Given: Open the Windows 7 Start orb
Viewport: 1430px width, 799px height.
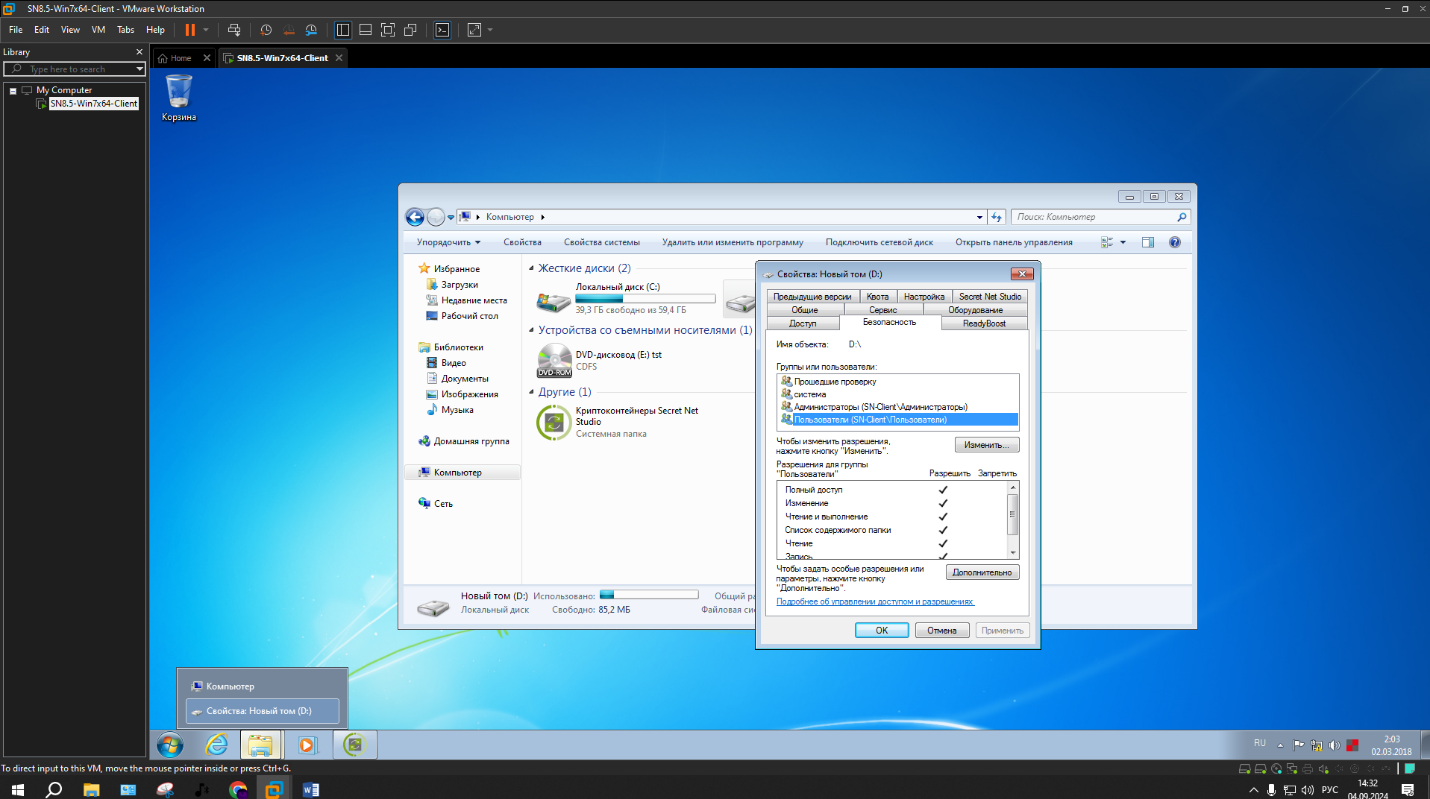Looking at the screenshot, I should click(170, 745).
